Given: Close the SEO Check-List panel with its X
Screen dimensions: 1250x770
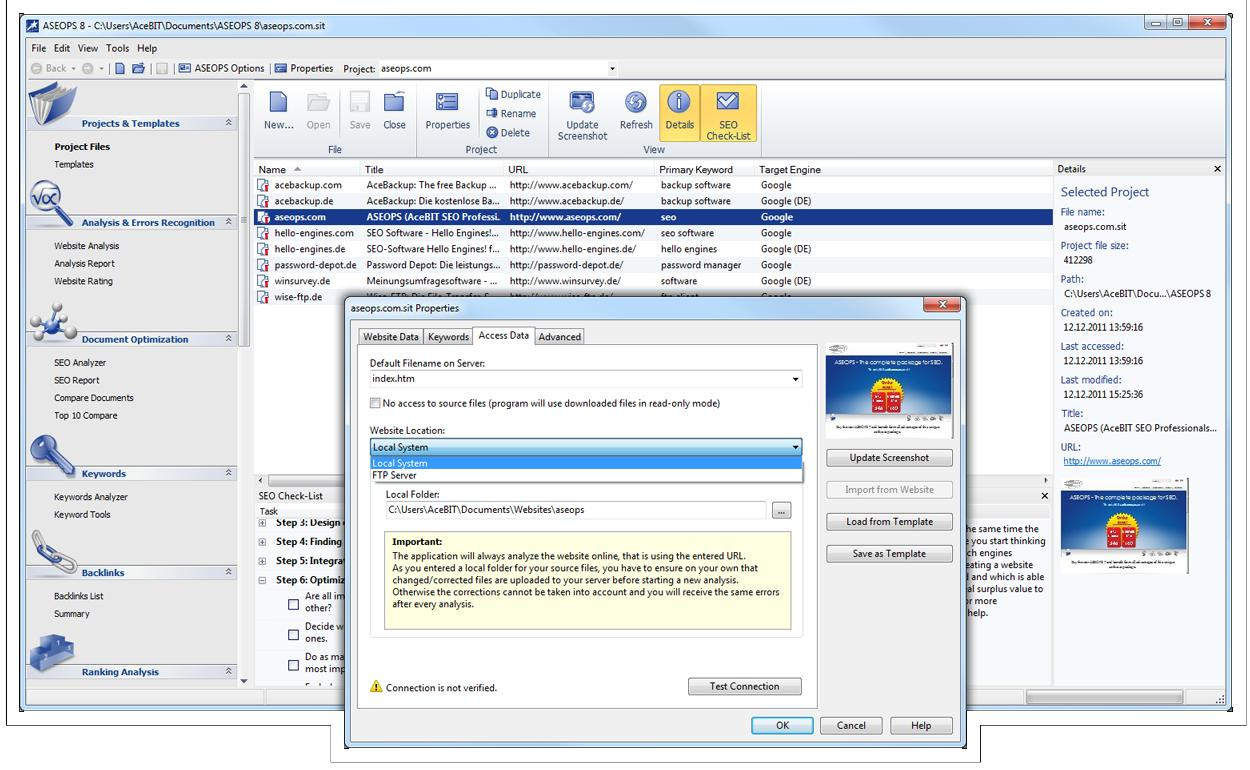Looking at the screenshot, I should pos(1045,495).
